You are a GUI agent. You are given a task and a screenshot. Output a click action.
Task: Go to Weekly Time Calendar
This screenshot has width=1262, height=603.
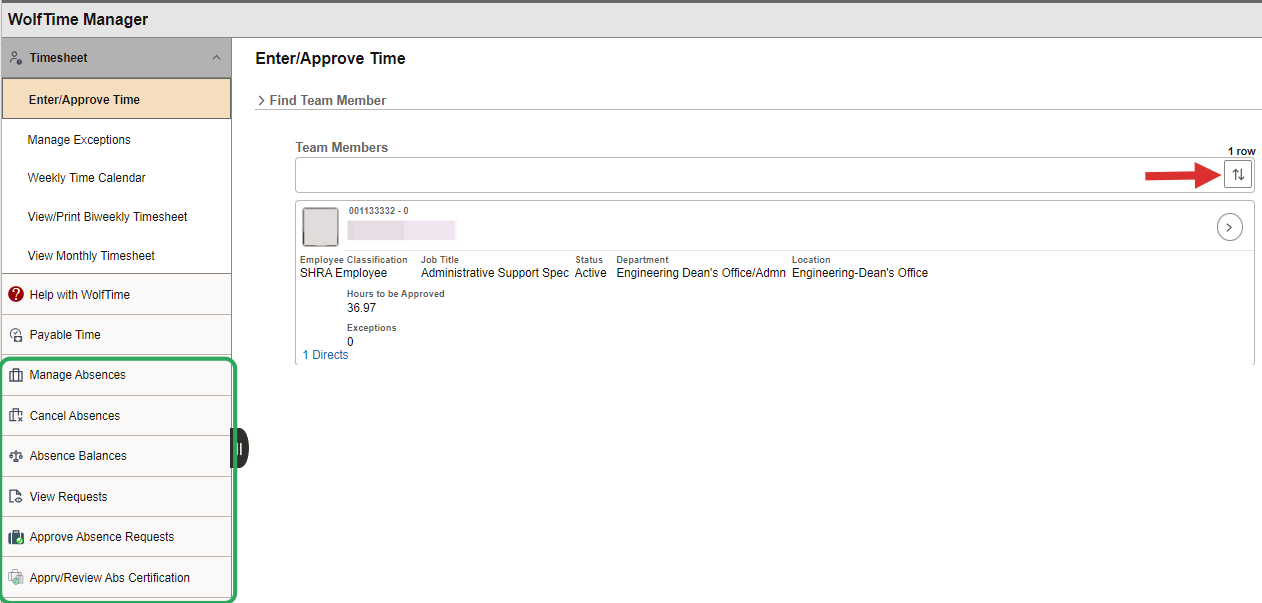pyautogui.click(x=116, y=178)
